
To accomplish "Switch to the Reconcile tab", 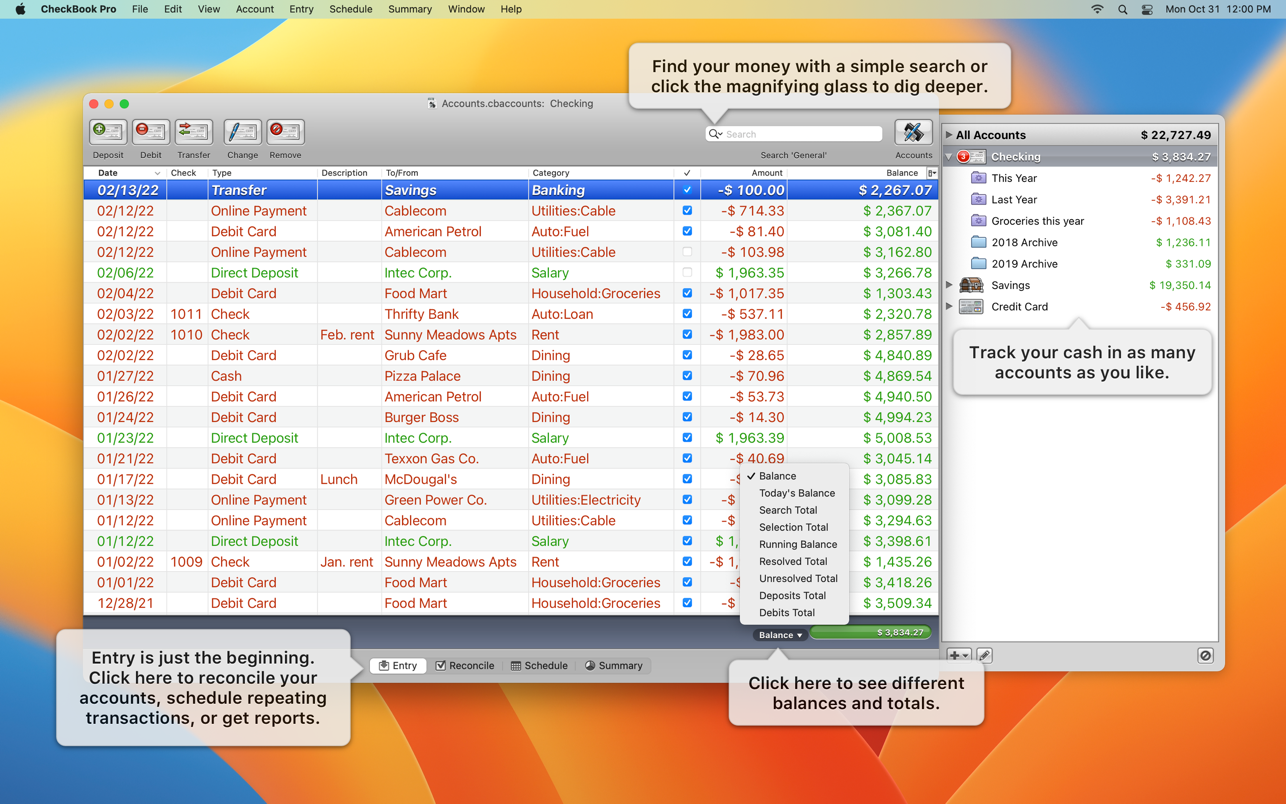I will [465, 666].
